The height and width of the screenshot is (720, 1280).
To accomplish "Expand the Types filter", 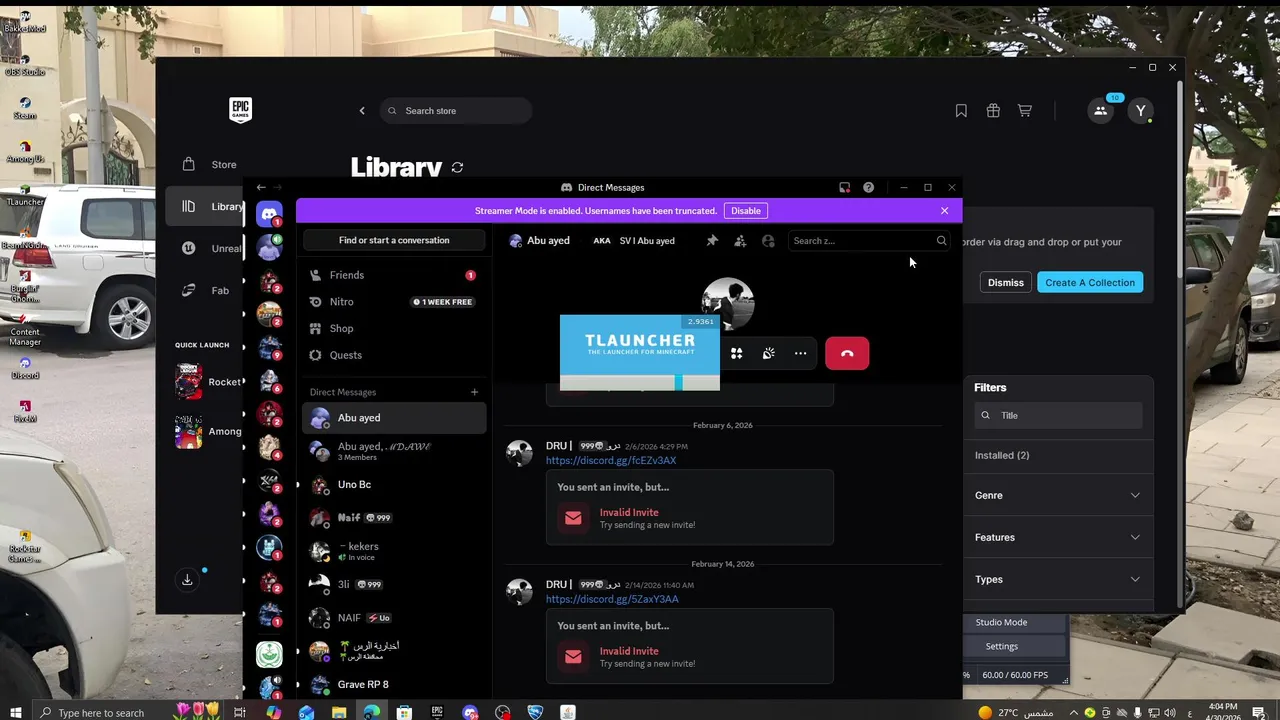I will pyautogui.click(x=1058, y=580).
